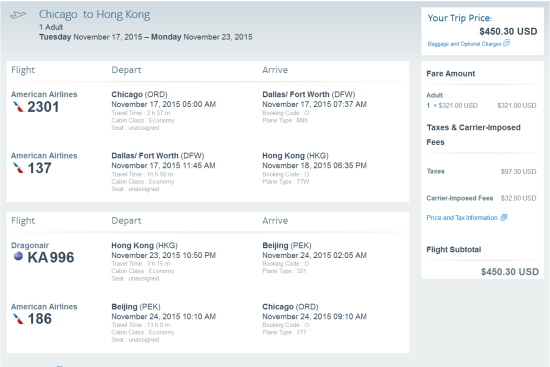The height and width of the screenshot is (367, 550).
Task: Click departure time November 23, 2015 10:50 PM
Action: [163, 255]
